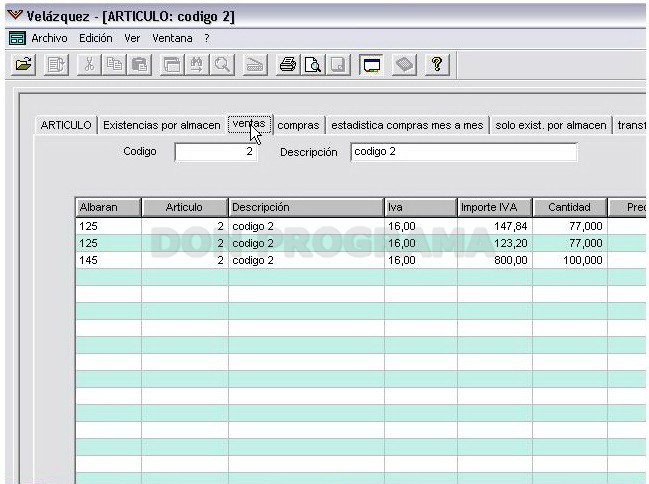Open print preview icon
Screen dimensions: 649x484
pos(313,65)
